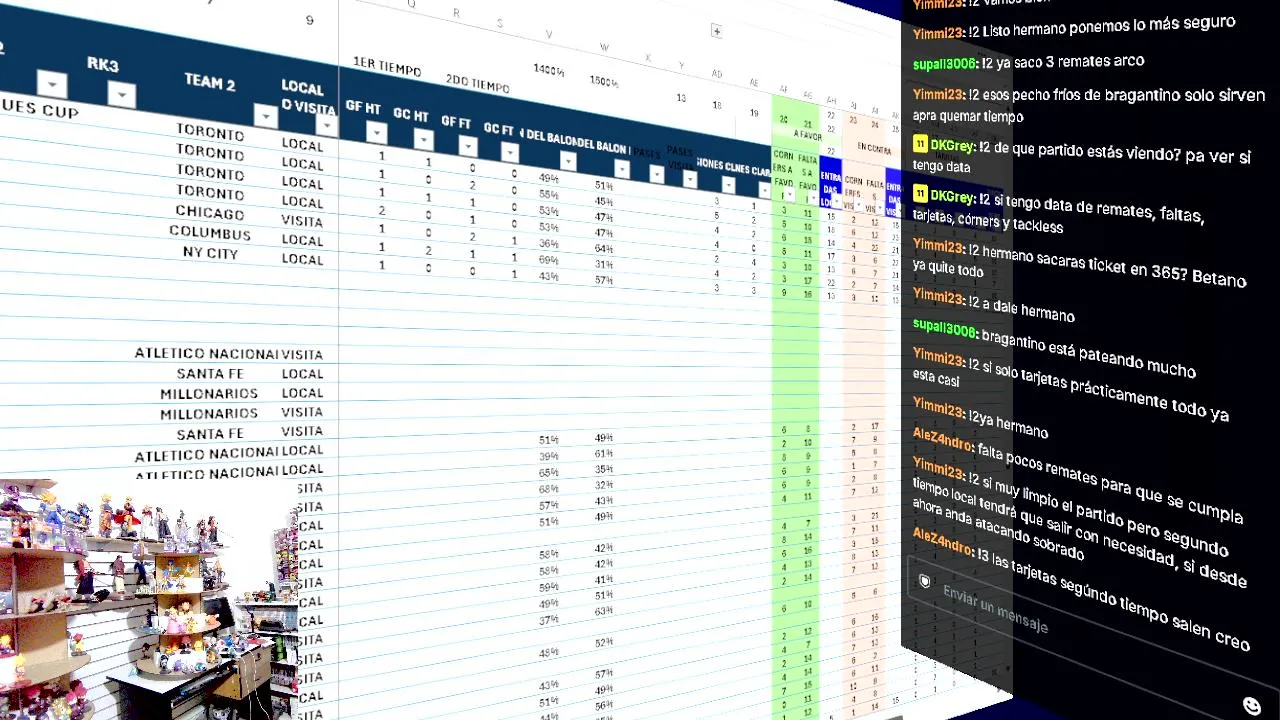
Task: Open the PASES VISITA column filter dropdown
Action: pos(689,179)
